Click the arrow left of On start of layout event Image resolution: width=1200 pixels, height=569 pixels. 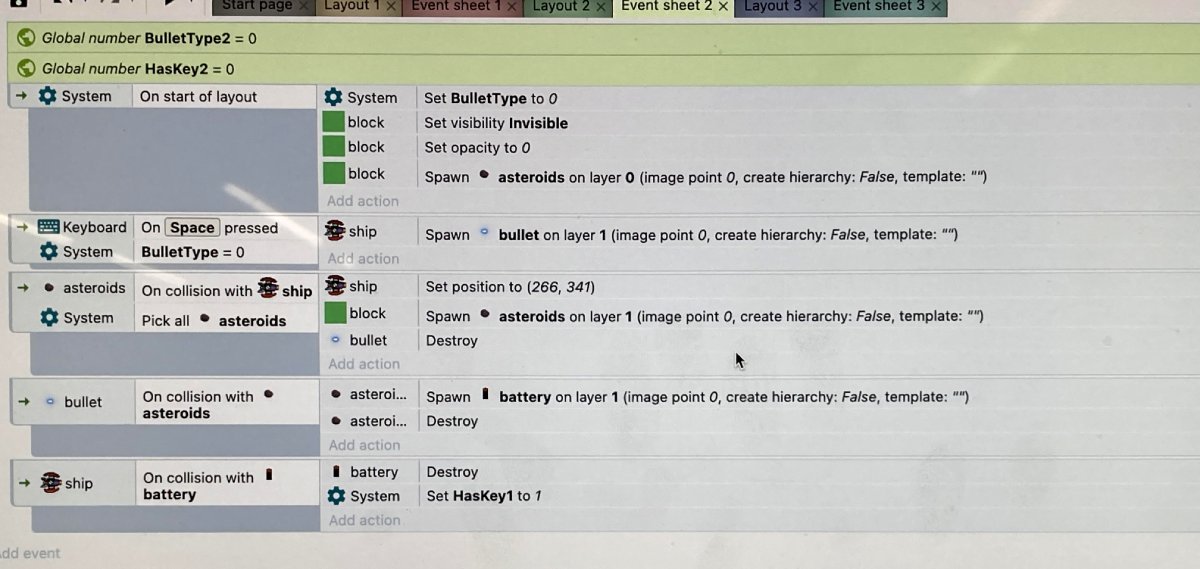(22, 96)
